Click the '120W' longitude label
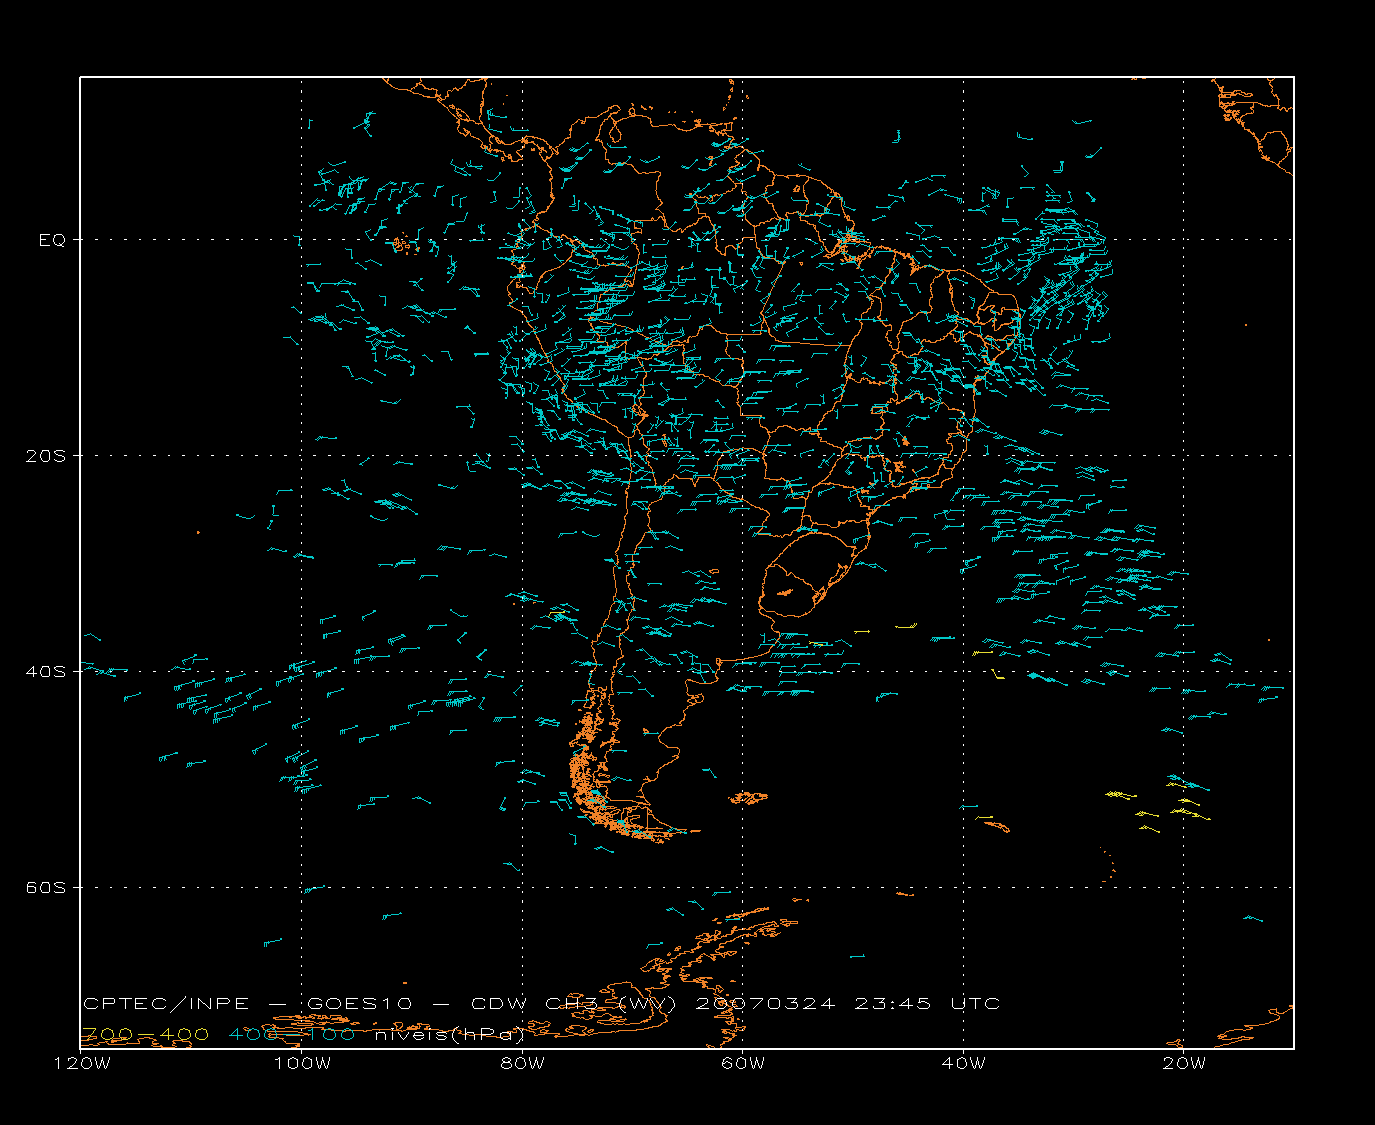 coord(82,1063)
